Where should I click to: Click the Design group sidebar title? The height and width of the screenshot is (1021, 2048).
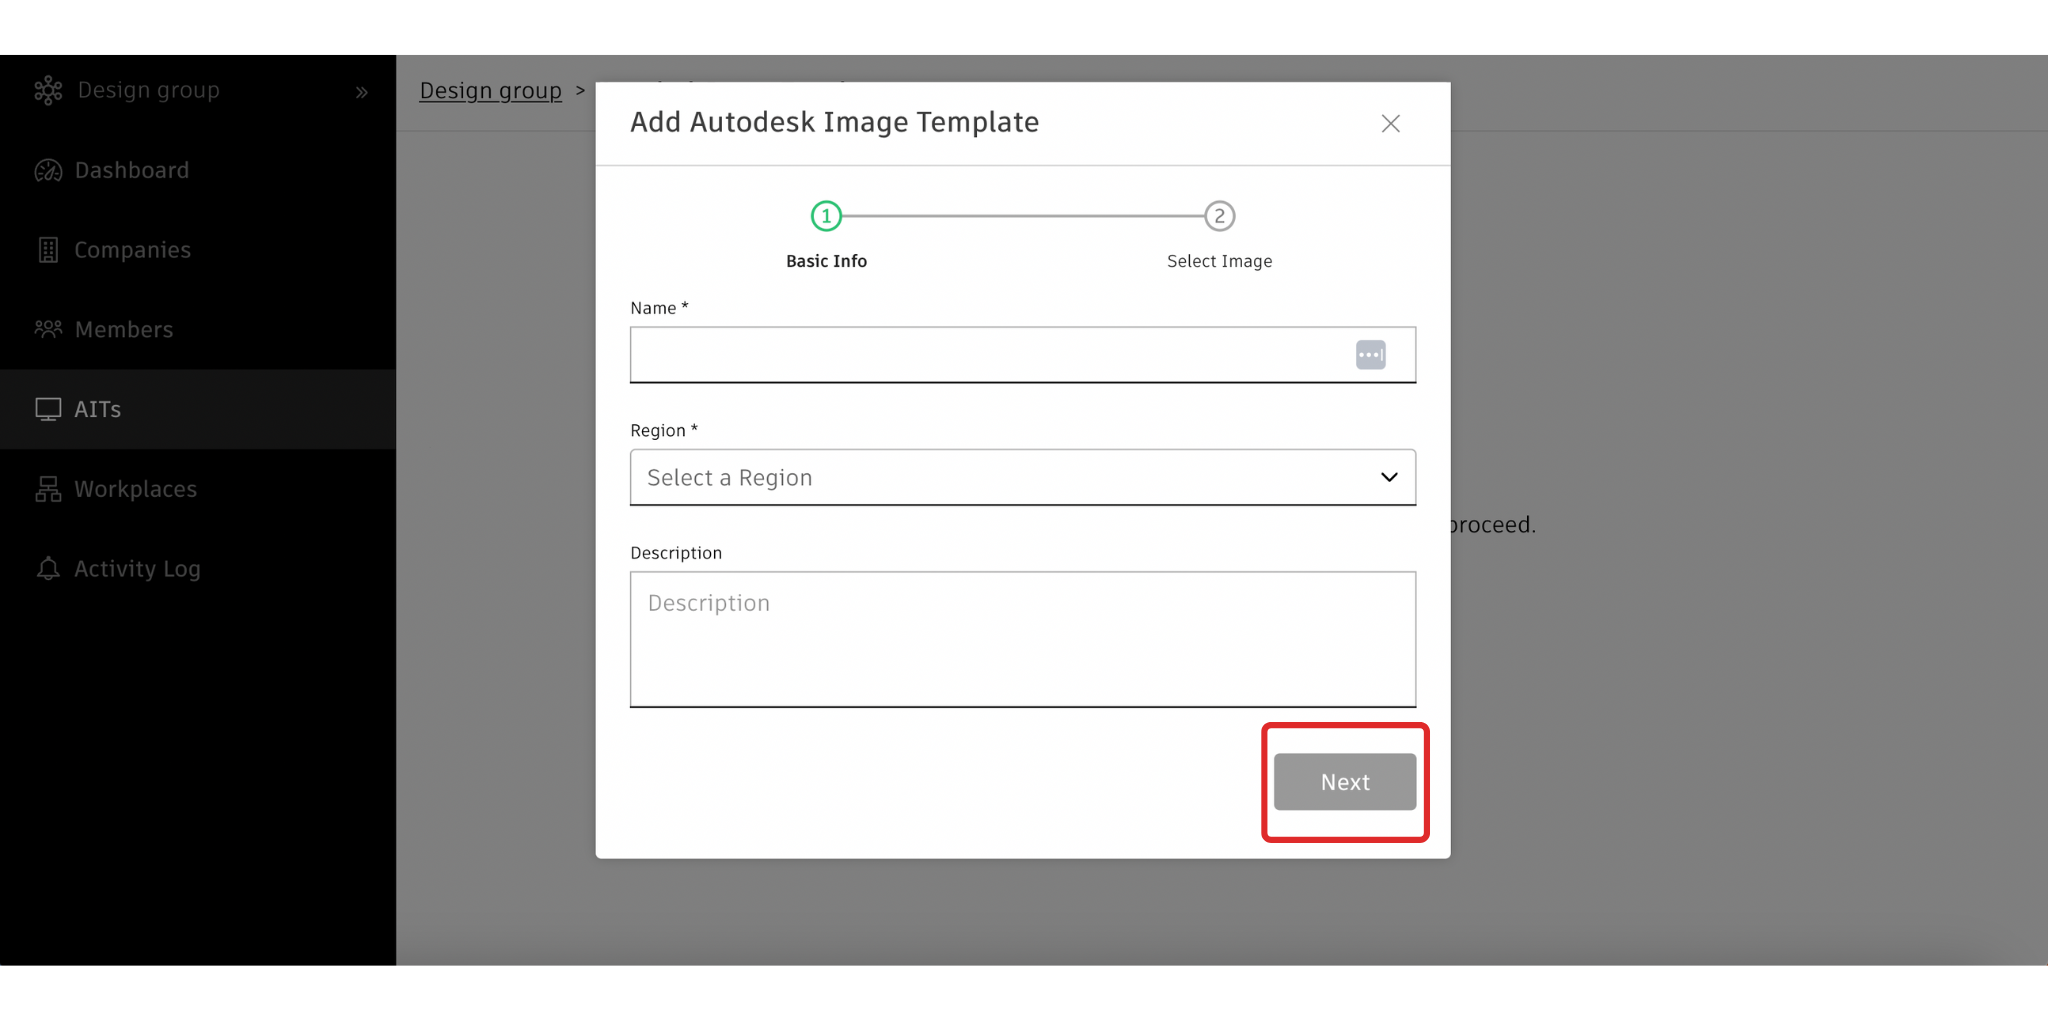[149, 90]
